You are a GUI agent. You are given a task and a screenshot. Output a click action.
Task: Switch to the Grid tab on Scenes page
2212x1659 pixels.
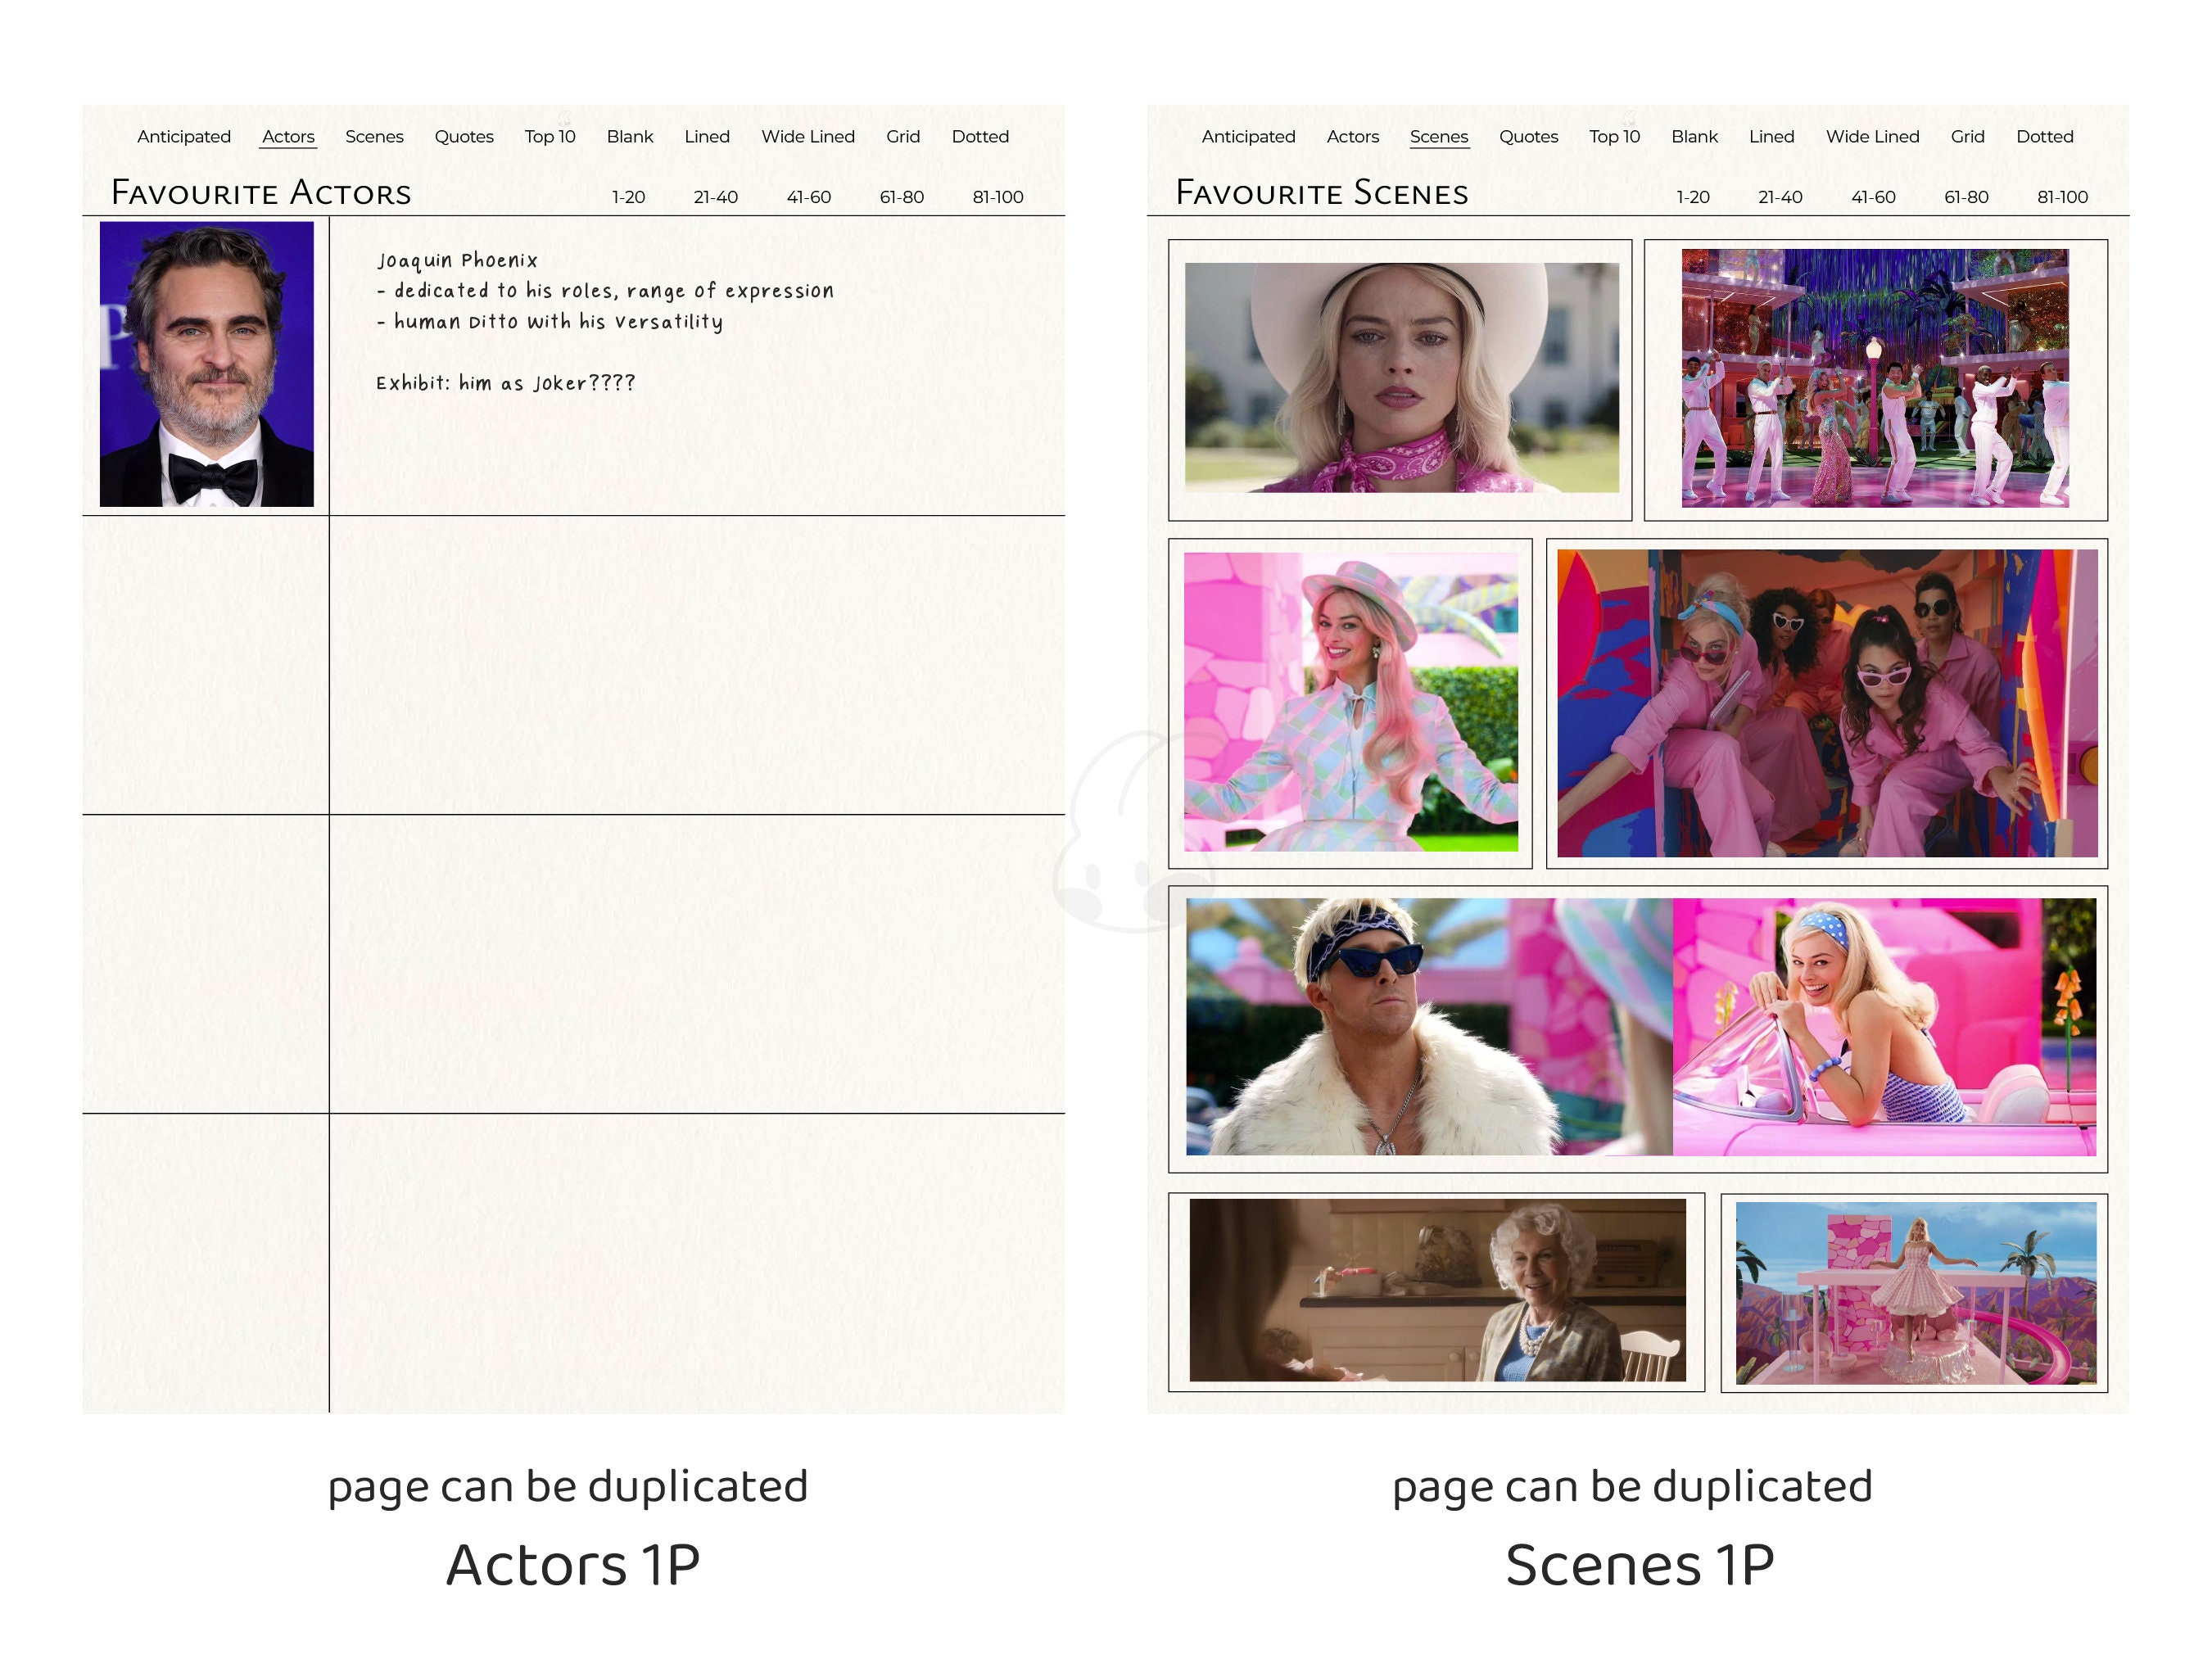click(1968, 137)
